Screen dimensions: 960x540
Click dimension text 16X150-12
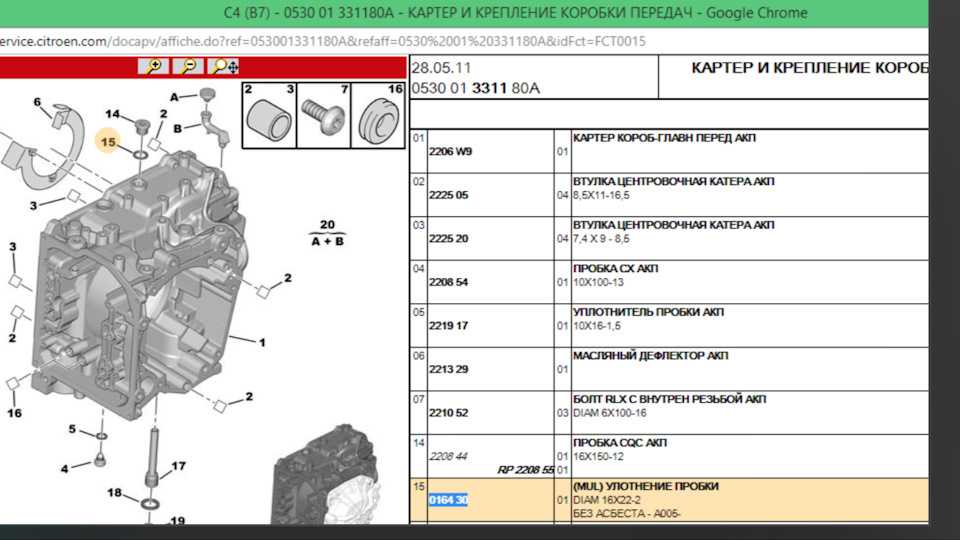click(x=598, y=456)
